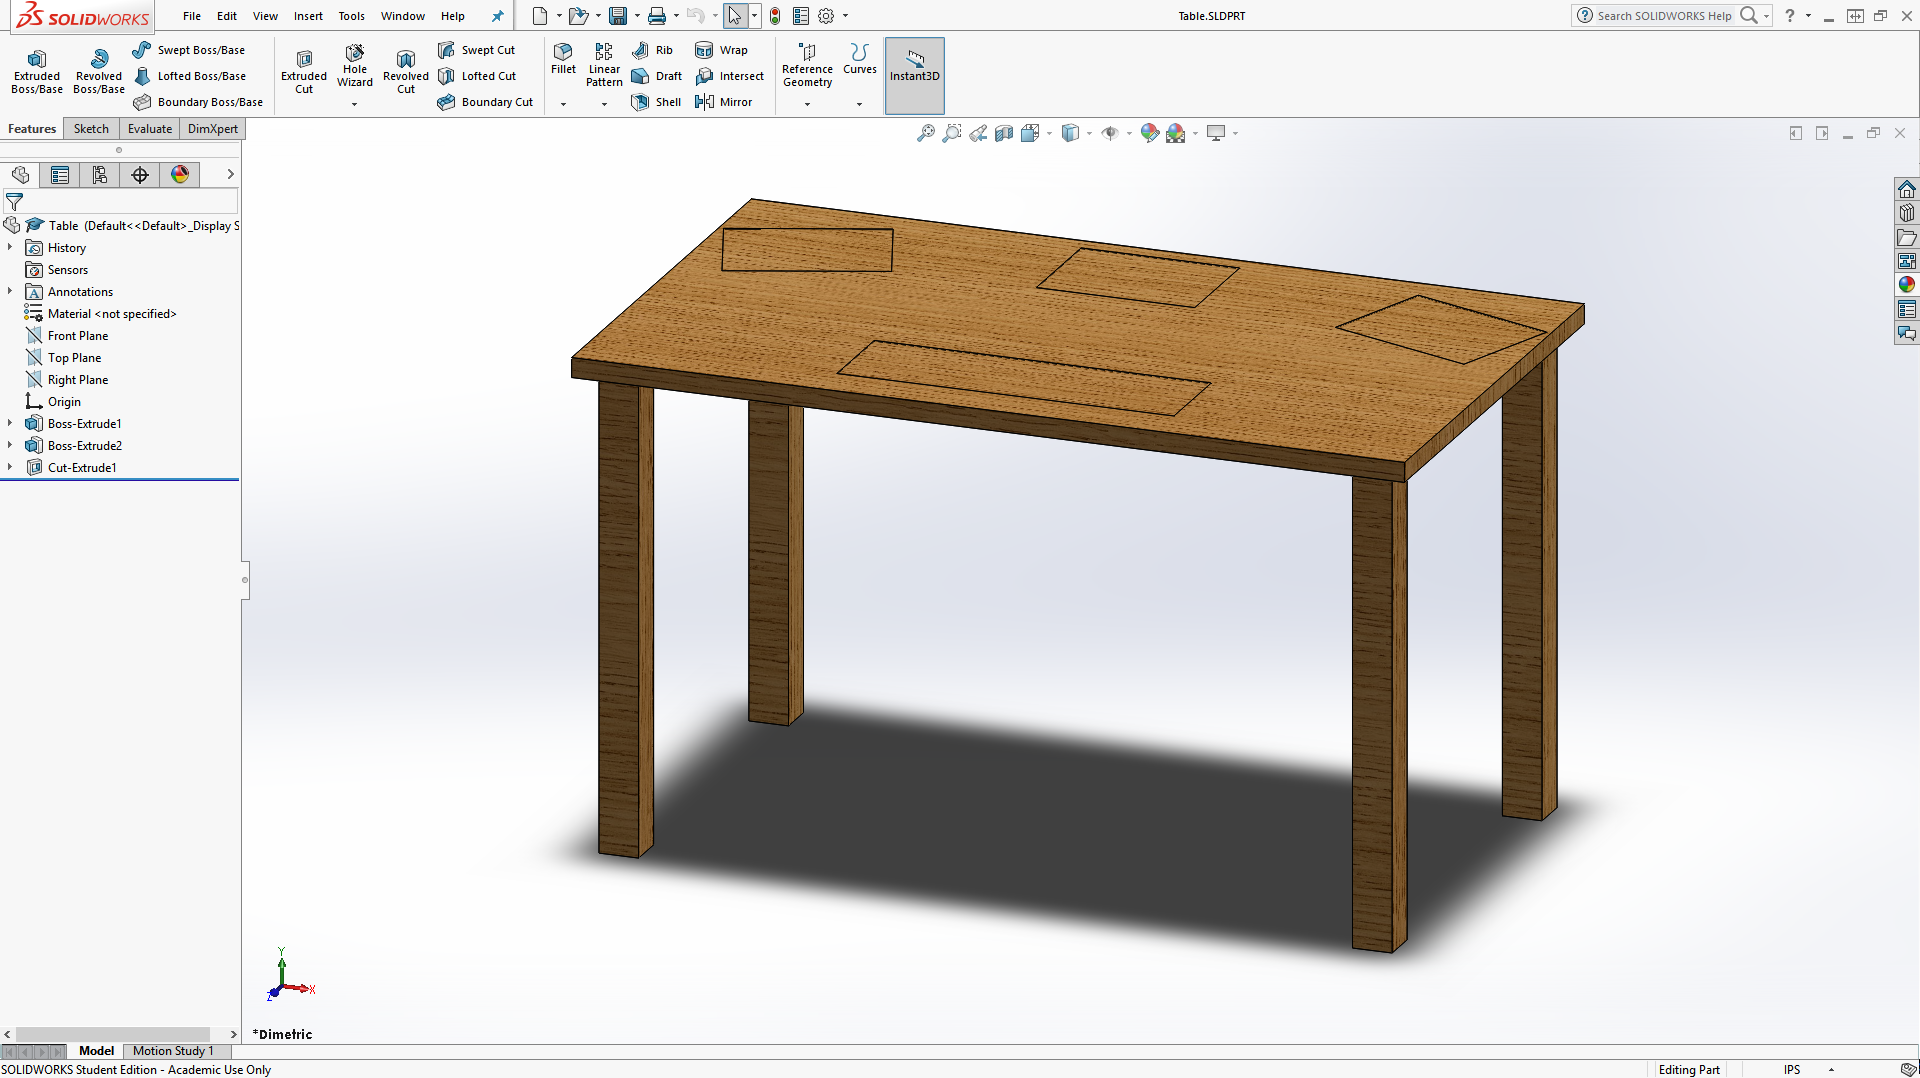1920x1078 pixels.
Task: Switch to the Sketch tab
Action: tap(91, 129)
